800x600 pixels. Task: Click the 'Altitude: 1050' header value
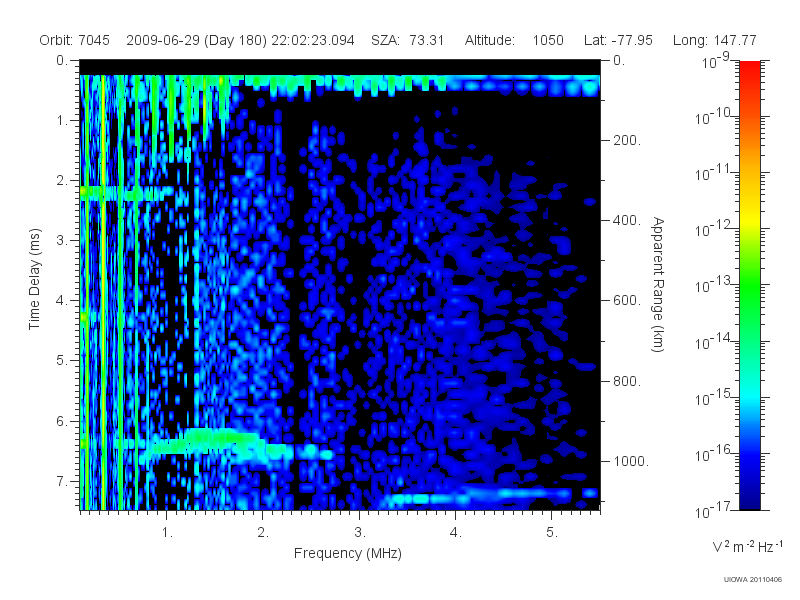(514, 40)
